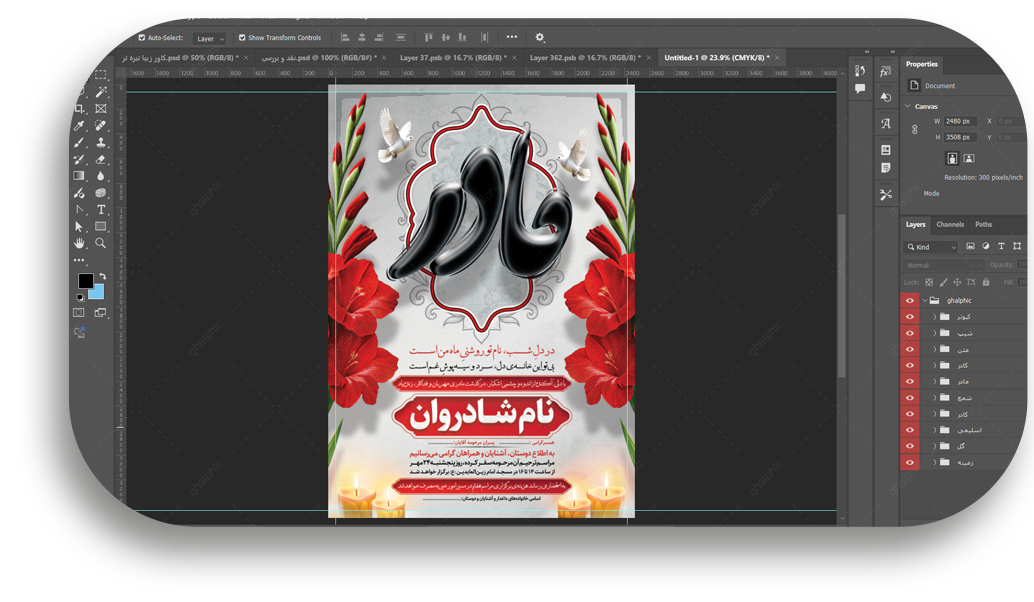Choose the Magic Wand tool
Screen dimensions: 1034x602
(101, 92)
